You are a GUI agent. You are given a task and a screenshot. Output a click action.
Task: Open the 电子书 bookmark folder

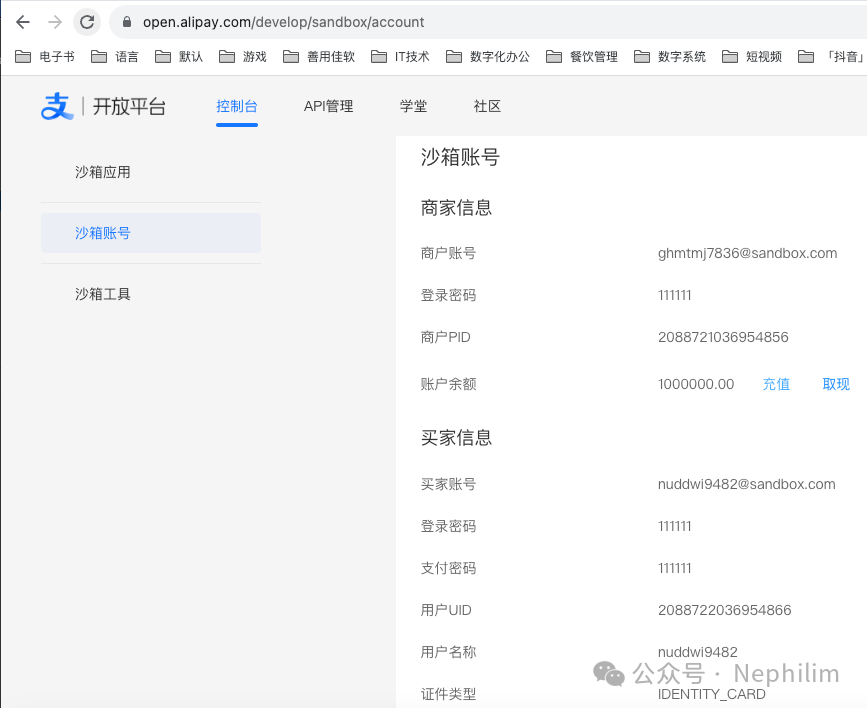(45, 56)
